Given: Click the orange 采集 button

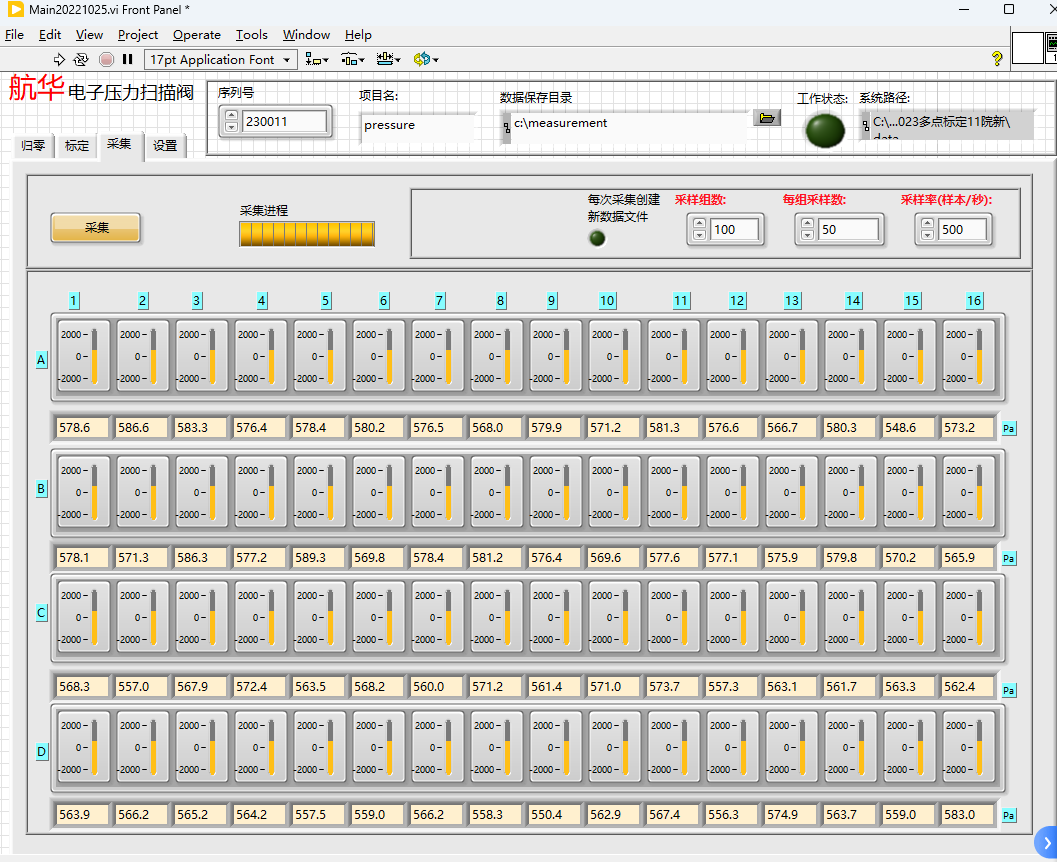Looking at the screenshot, I should coord(96,228).
